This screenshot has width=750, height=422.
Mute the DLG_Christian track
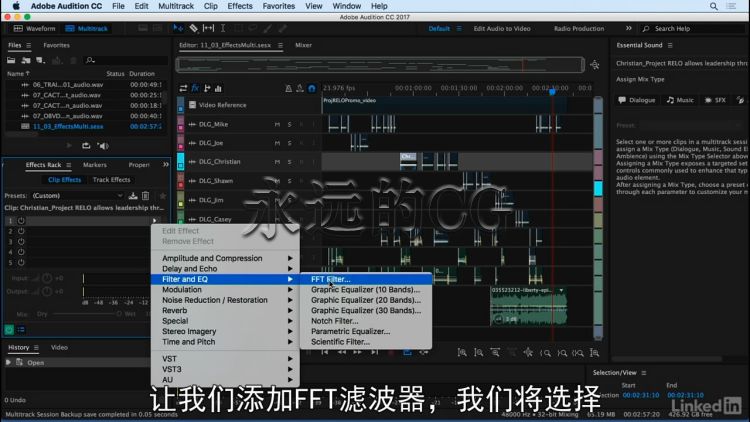click(277, 162)
